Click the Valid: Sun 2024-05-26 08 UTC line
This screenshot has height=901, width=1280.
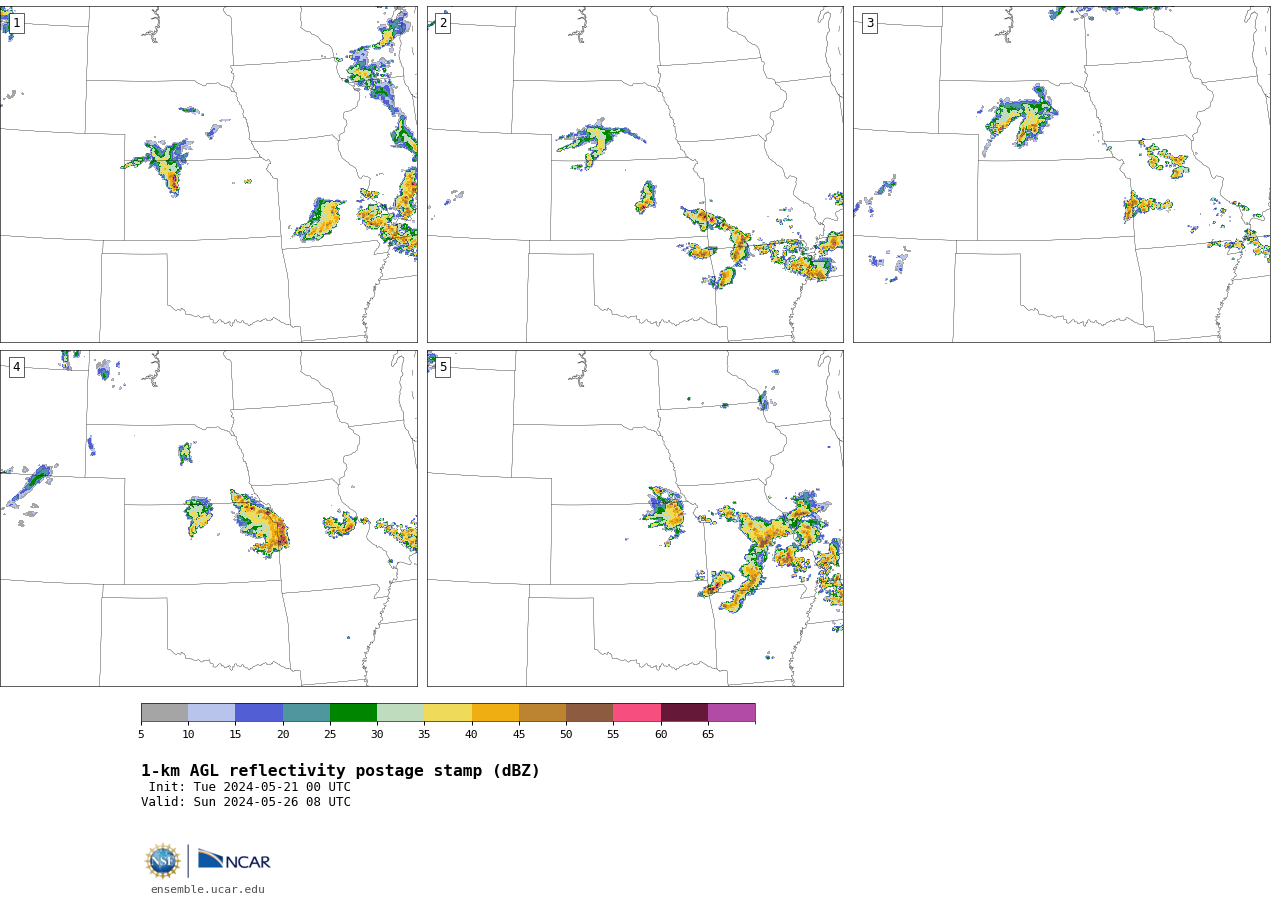pos(246,802)
